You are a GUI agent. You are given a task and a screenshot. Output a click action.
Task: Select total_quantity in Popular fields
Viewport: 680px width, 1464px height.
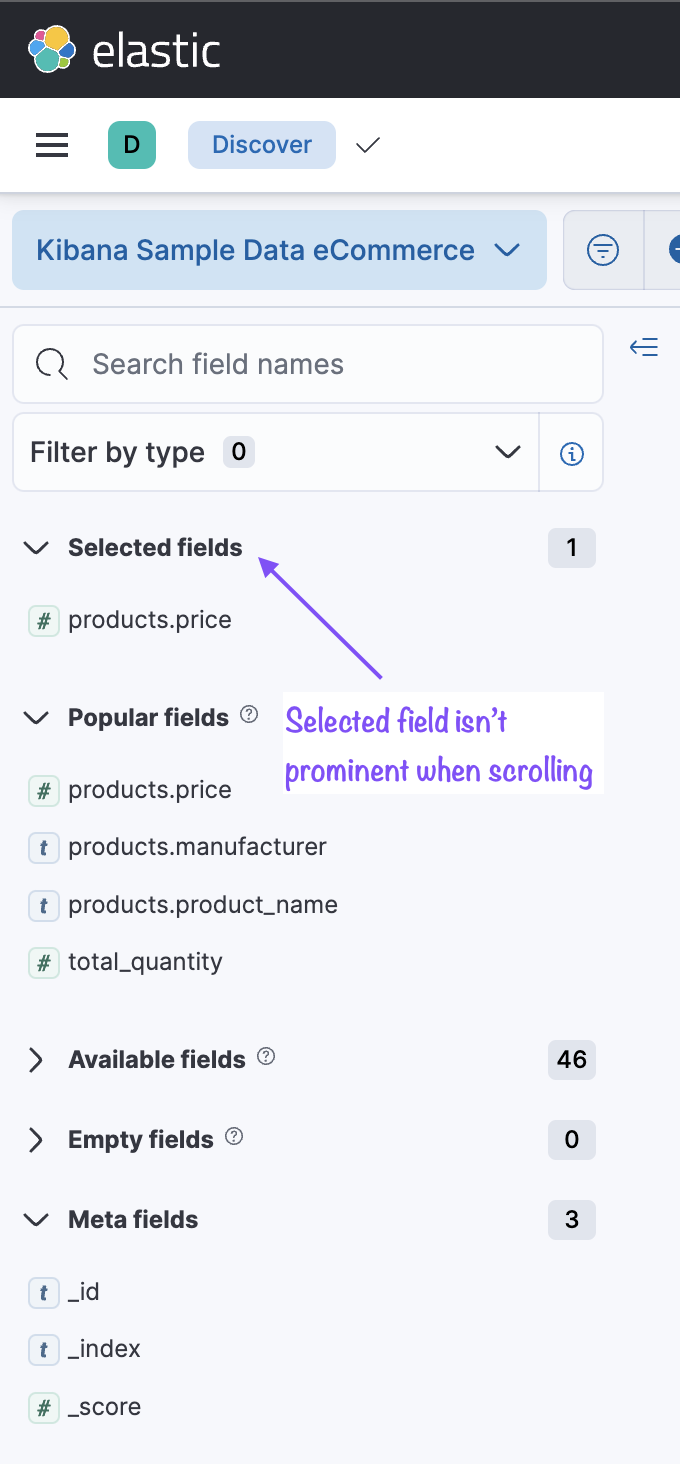pyautogui.click(x=144, y=961)
